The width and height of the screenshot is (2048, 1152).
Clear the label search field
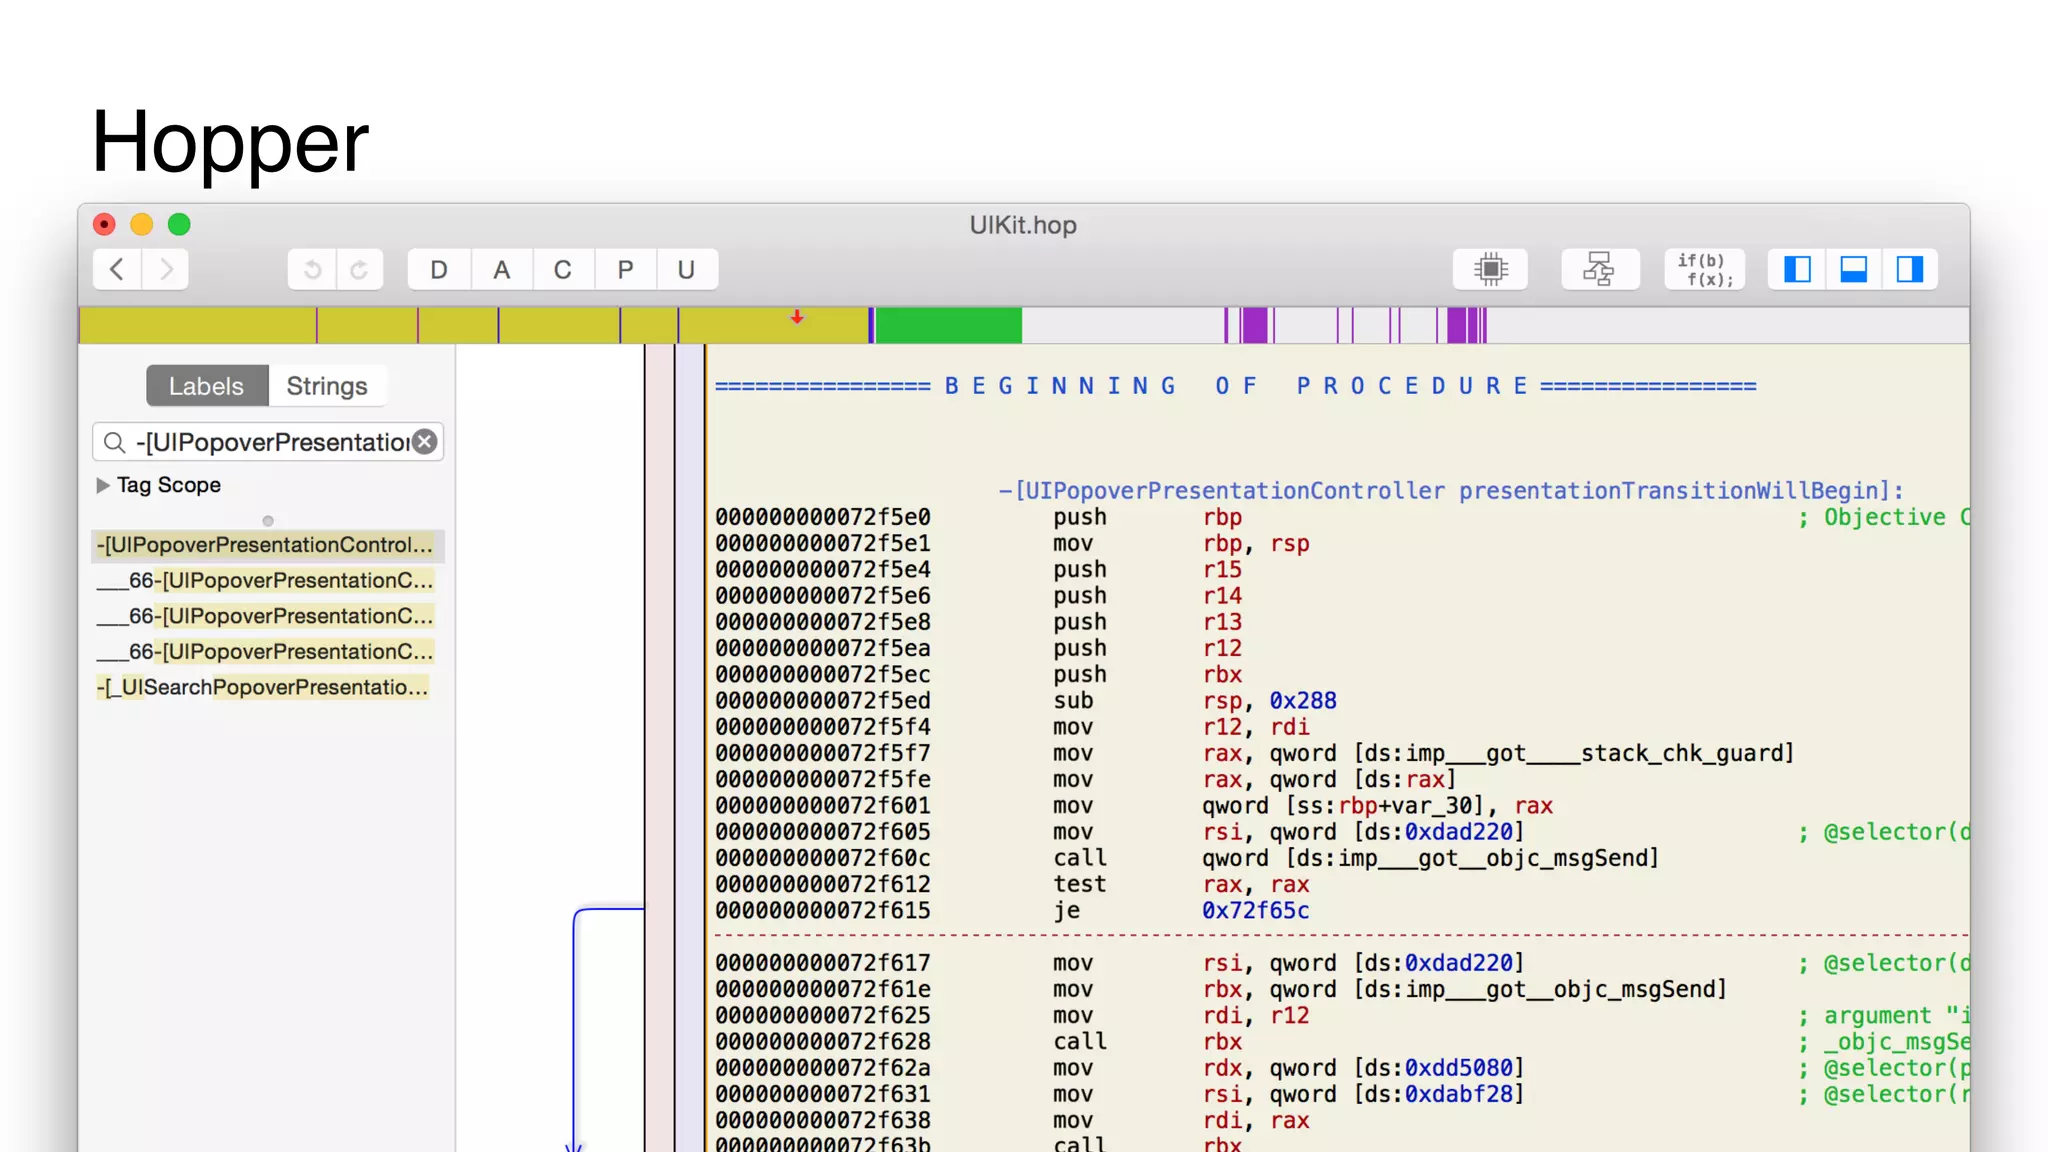click(425, 442)
